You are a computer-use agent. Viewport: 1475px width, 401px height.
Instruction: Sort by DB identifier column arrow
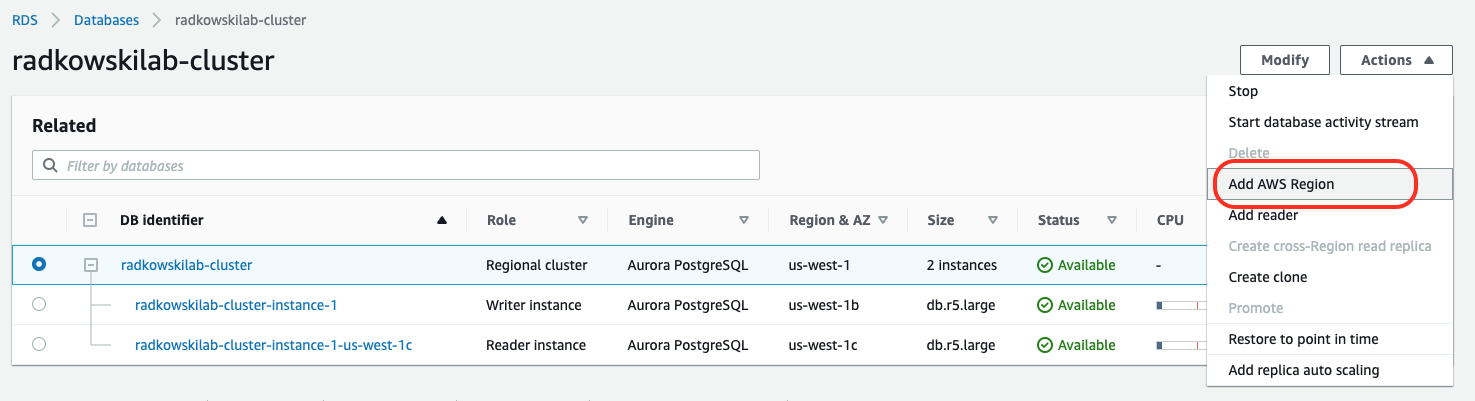point(442,220)
